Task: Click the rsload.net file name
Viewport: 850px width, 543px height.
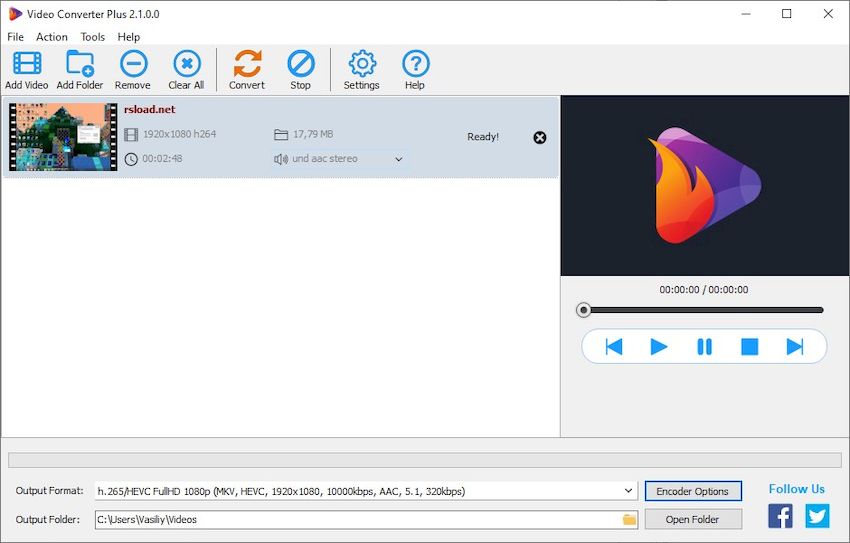Action: tap(150, 109)
